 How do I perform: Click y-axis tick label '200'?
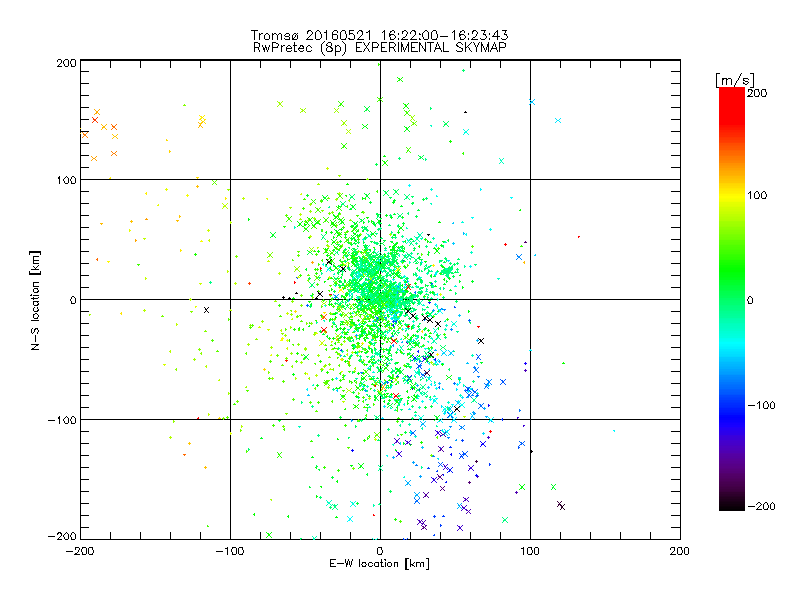coord(66,63)
